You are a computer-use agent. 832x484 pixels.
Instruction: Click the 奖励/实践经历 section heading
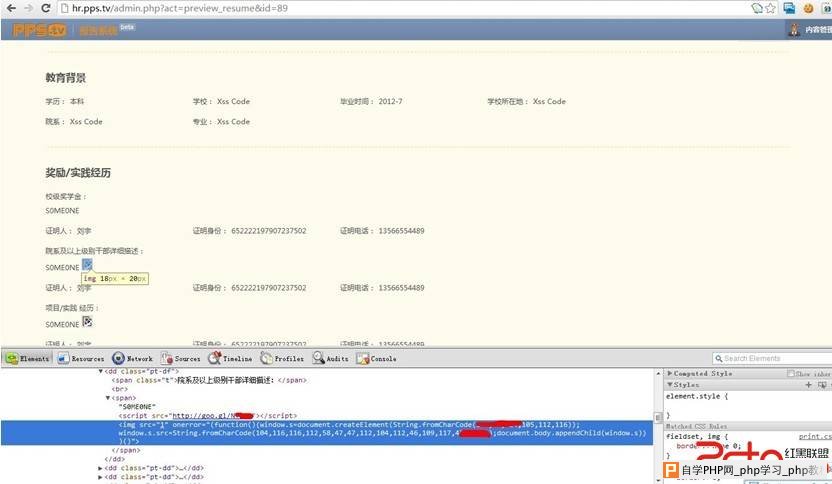pos(78,173)
